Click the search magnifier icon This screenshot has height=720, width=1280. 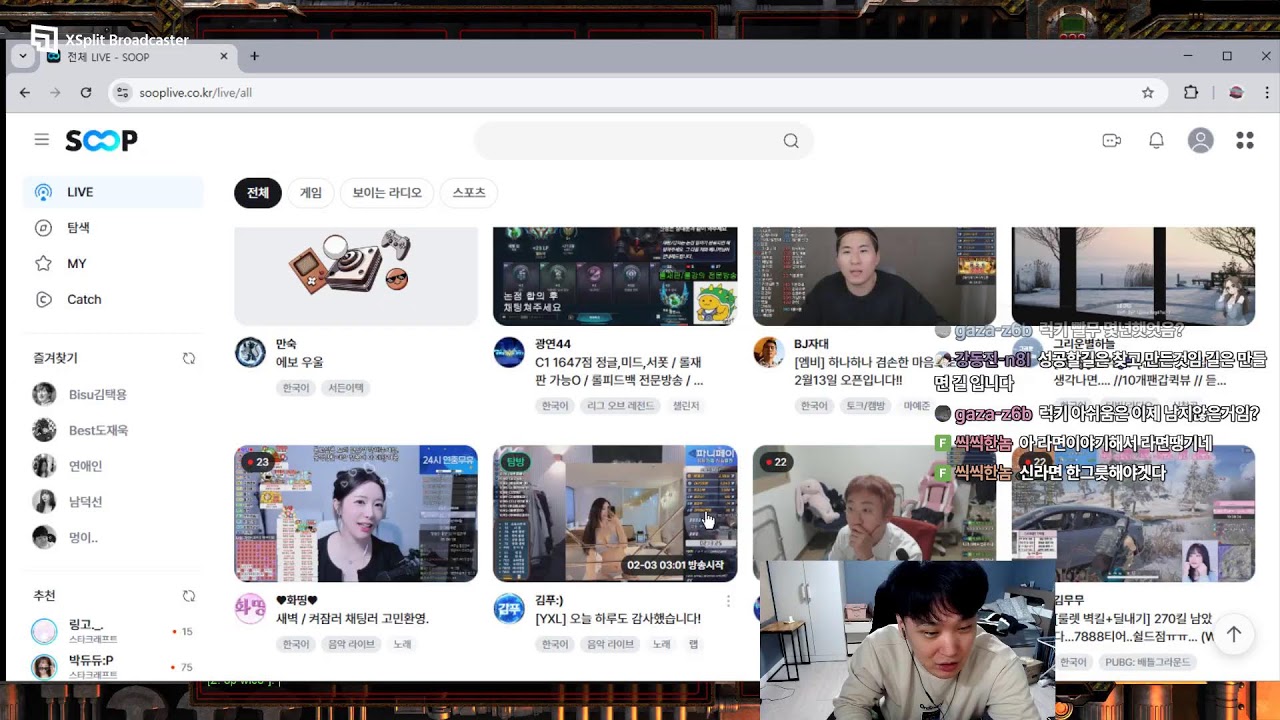pos(791,141)
